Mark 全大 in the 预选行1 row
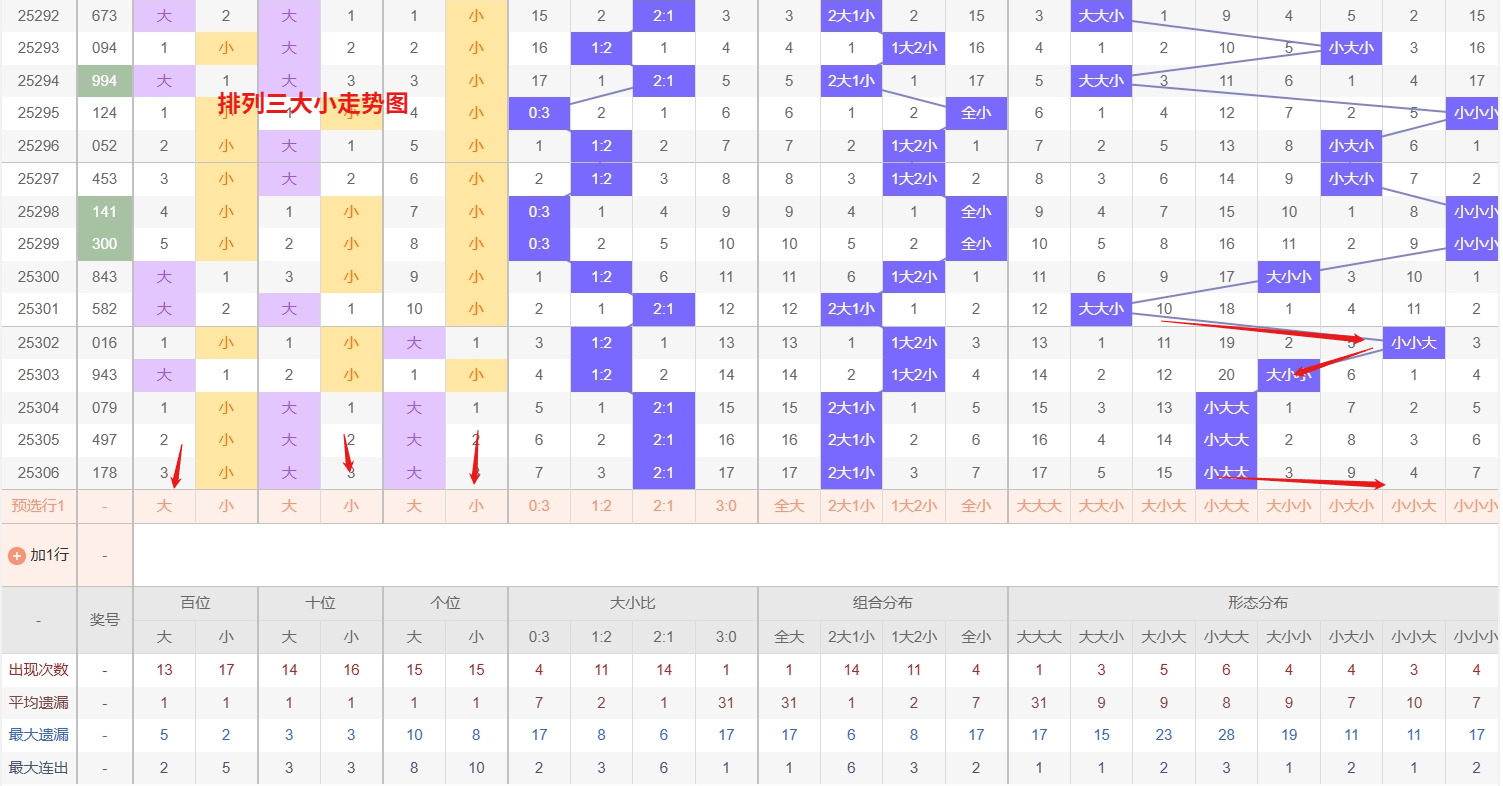 tap(789, 506)
